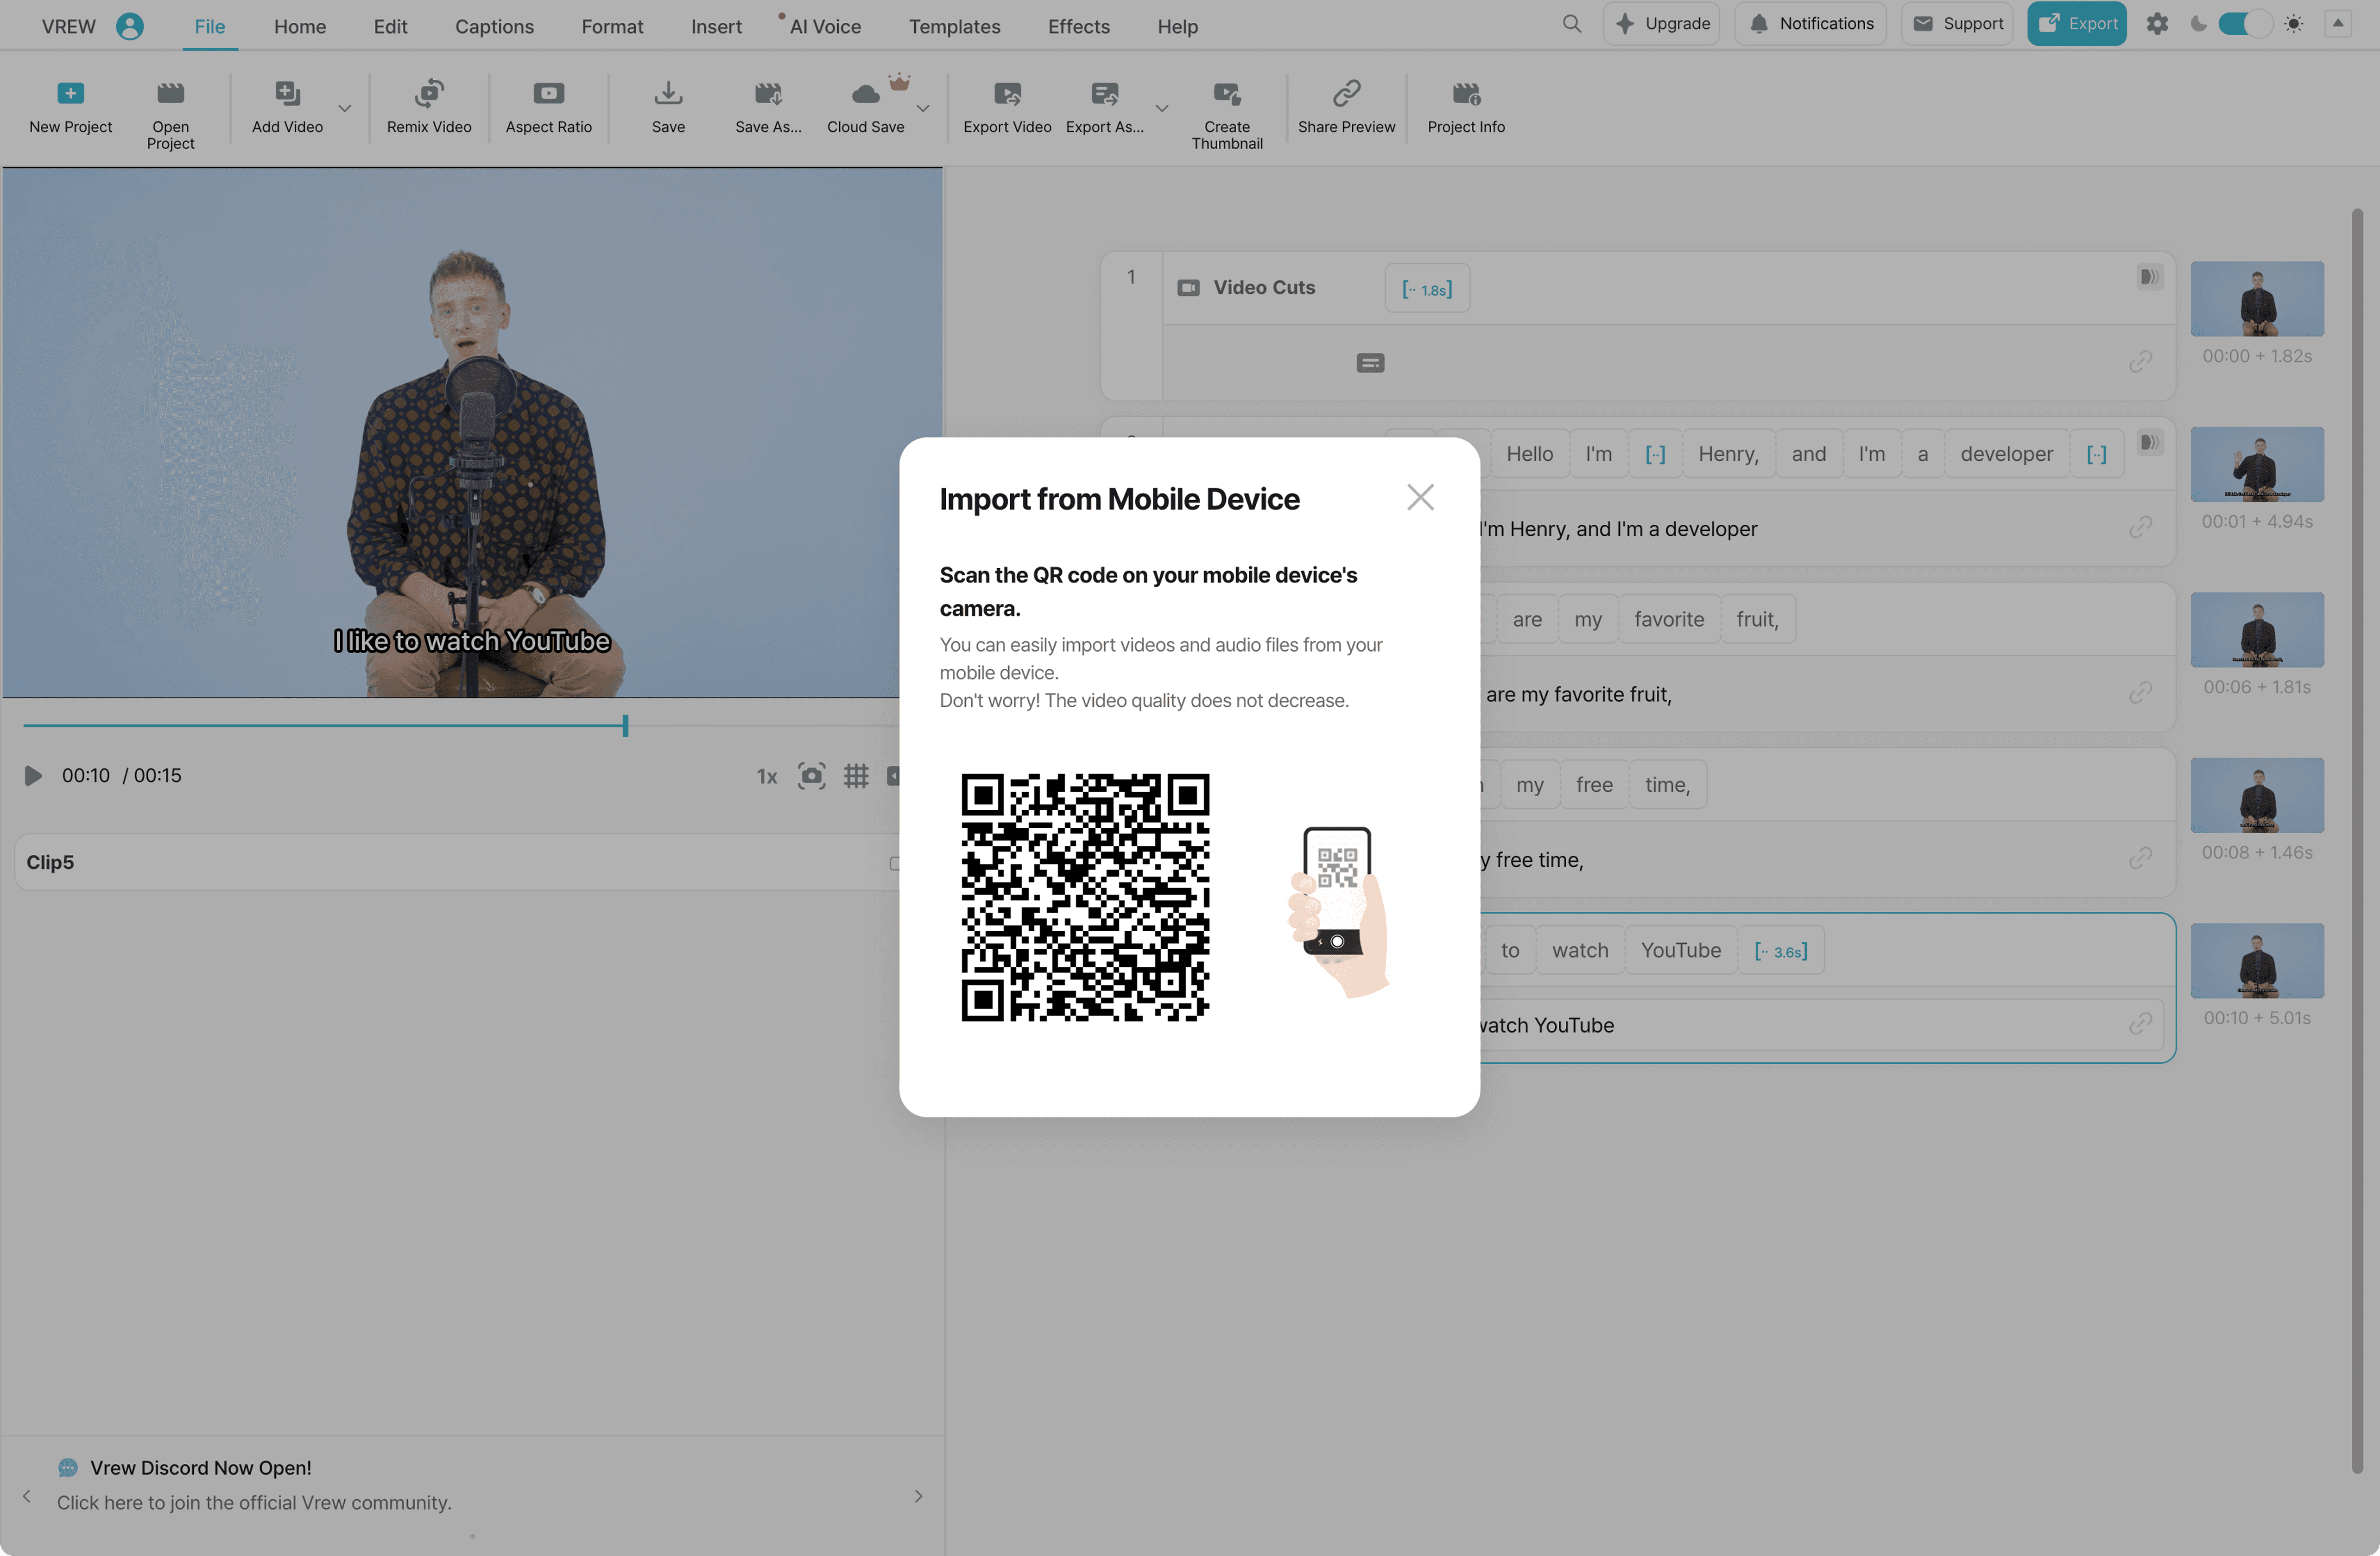Toggle the dark/light mode switch

coord(2245,24)
